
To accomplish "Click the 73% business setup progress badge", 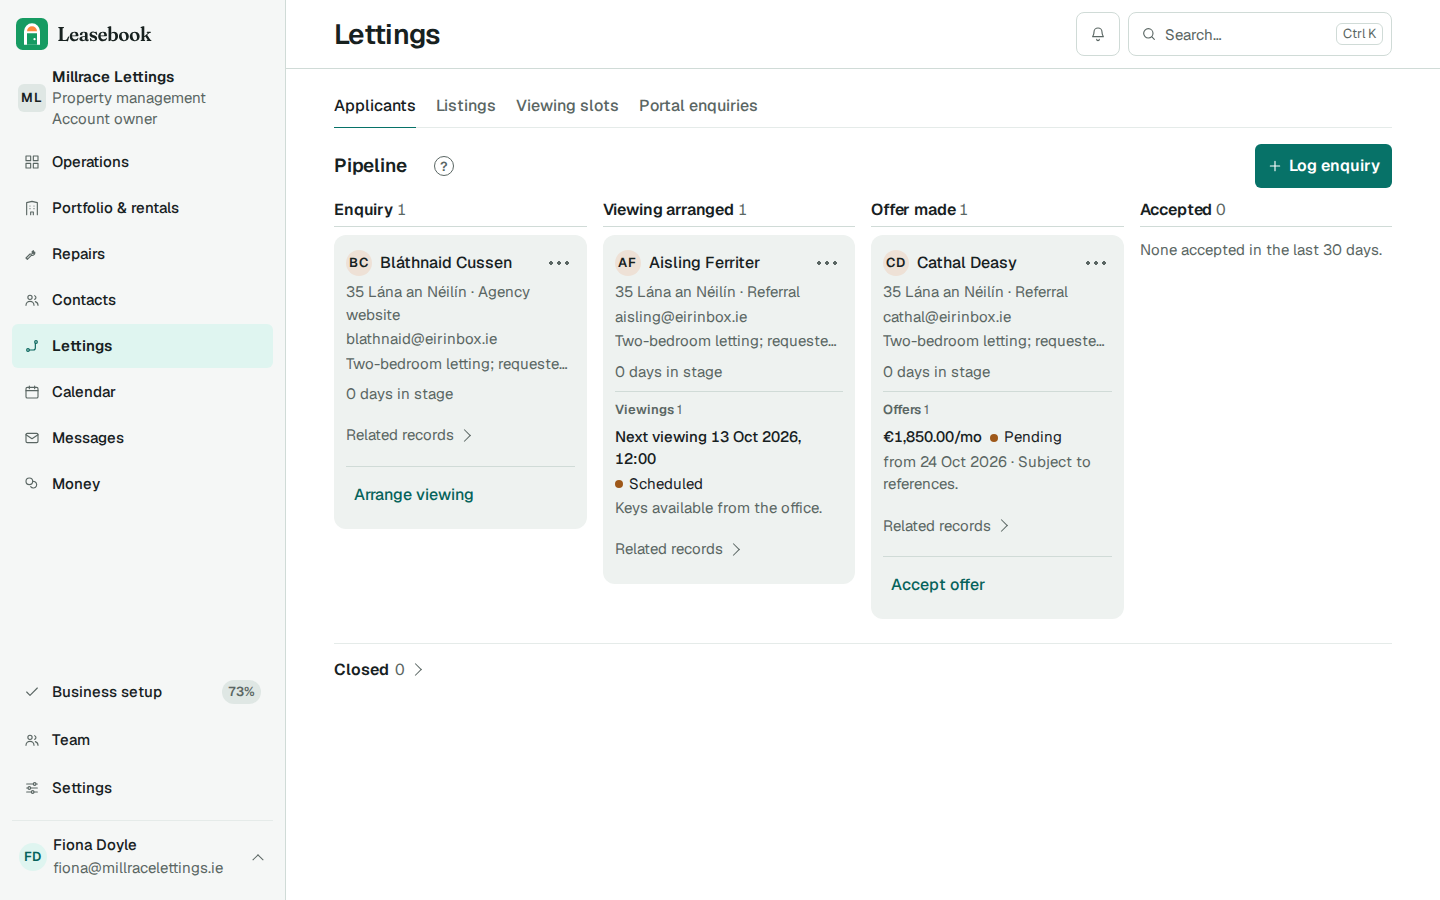I will point(241,692).
